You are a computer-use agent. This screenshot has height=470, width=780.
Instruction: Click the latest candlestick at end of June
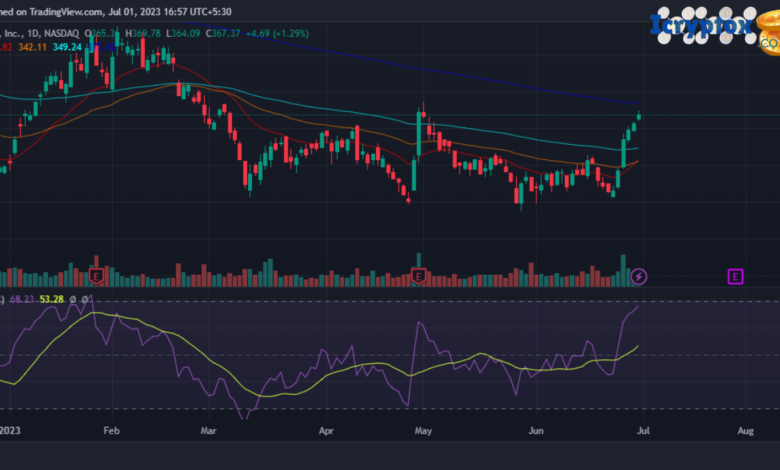(x=639, y=116)
